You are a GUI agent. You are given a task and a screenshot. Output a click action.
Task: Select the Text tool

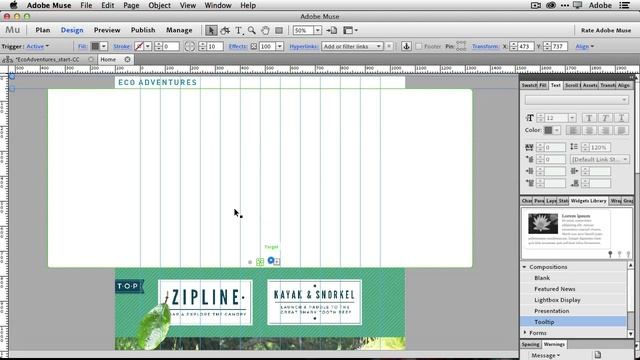click(239, 31)
